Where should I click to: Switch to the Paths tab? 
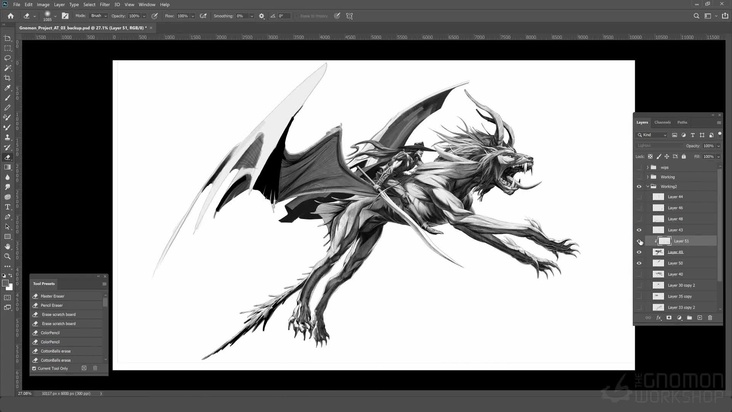pyautogui.click(x=682, y=122)
